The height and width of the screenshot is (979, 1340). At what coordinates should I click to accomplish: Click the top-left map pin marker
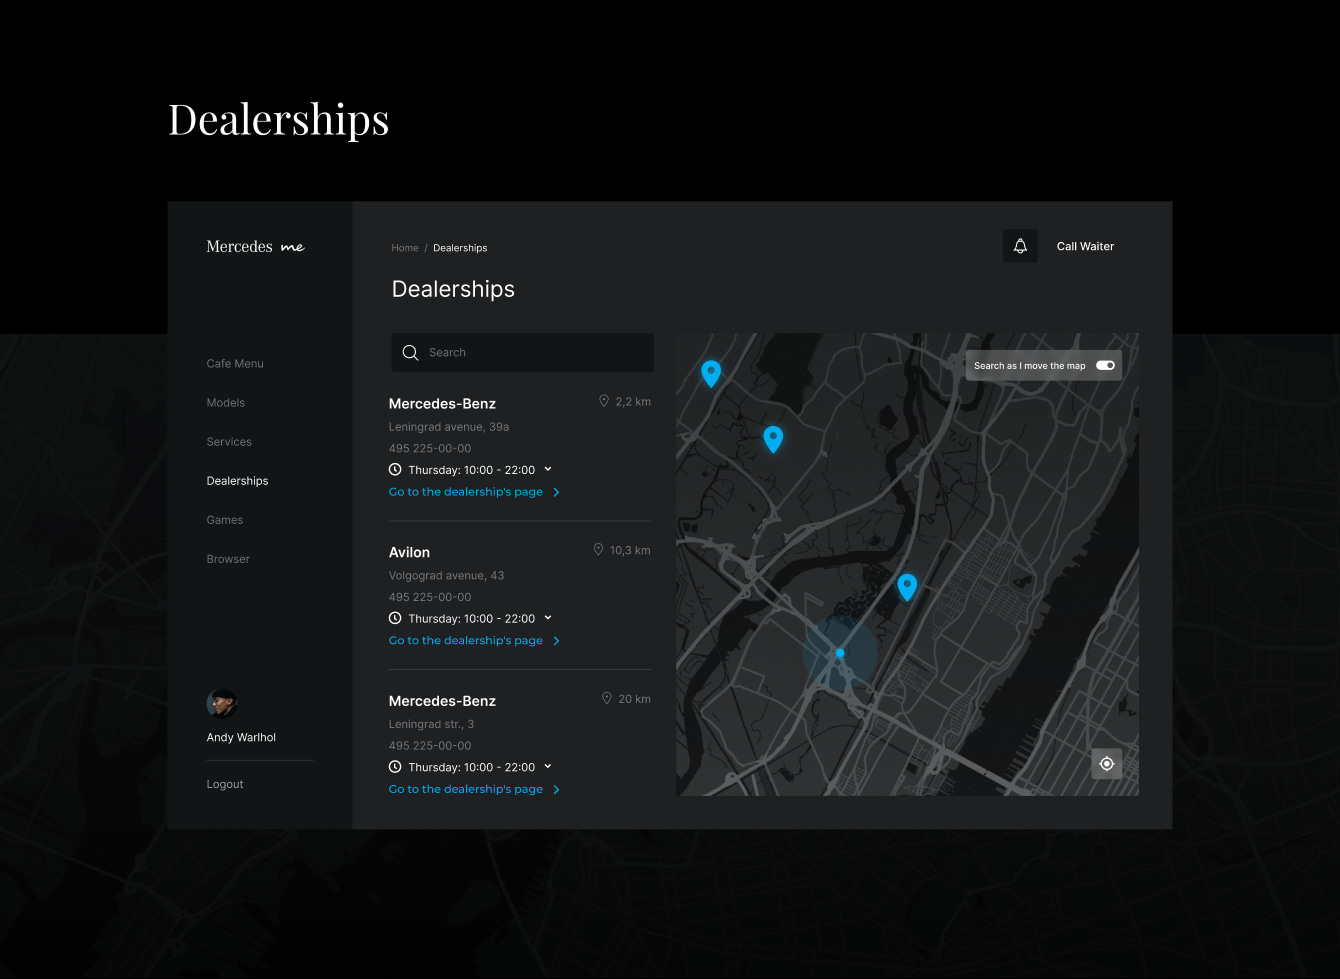point(711,373)
